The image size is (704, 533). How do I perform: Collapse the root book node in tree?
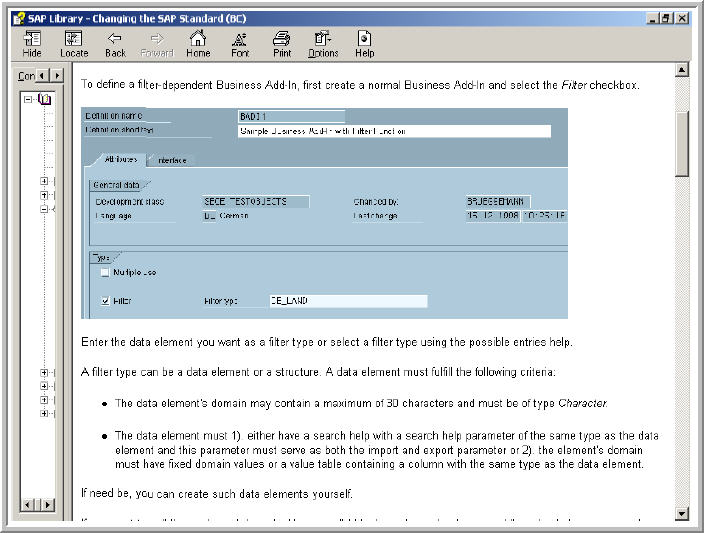[x=28, y=99]
